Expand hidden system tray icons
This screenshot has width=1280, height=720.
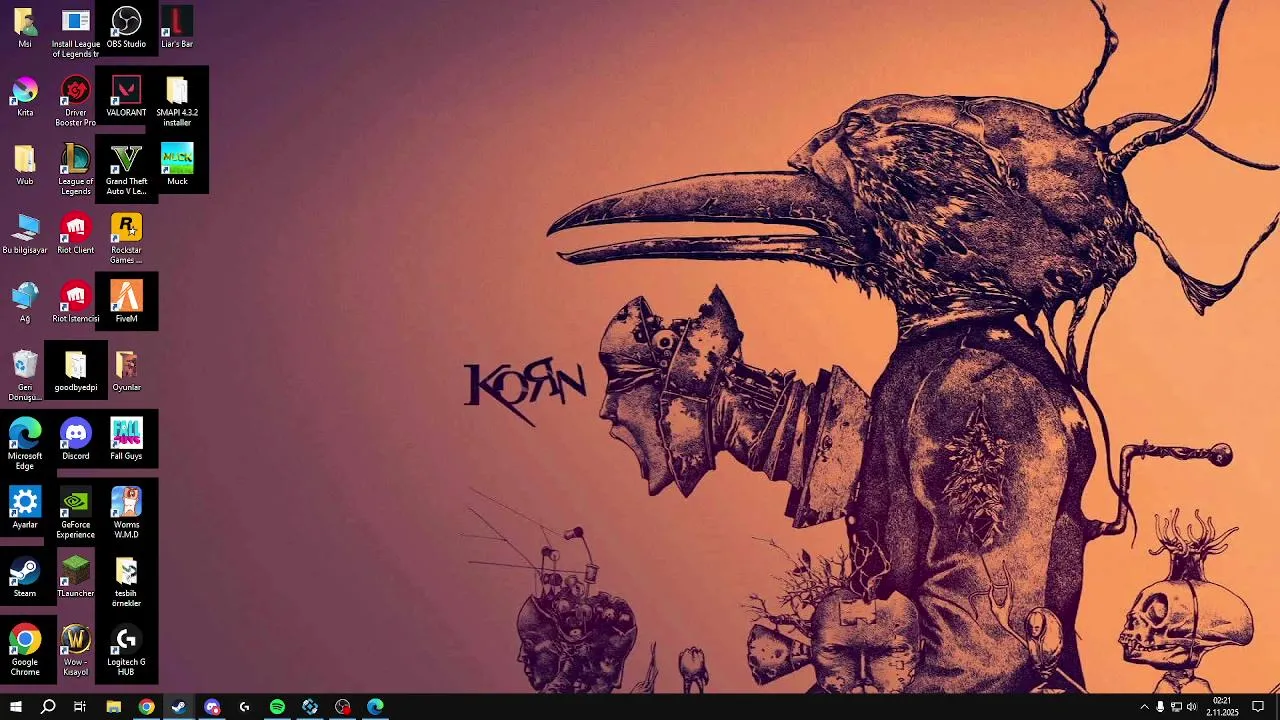click(x=1144, y=707)
